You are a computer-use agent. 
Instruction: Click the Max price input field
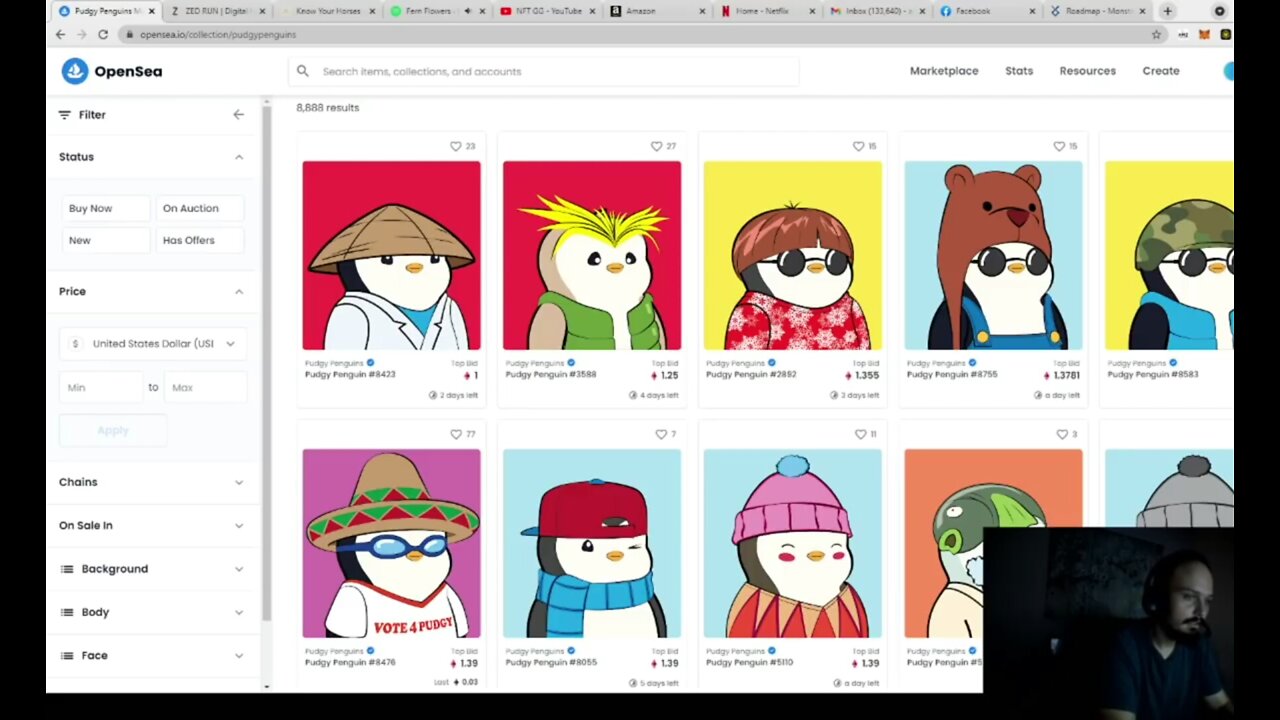[x=205, y=387]
